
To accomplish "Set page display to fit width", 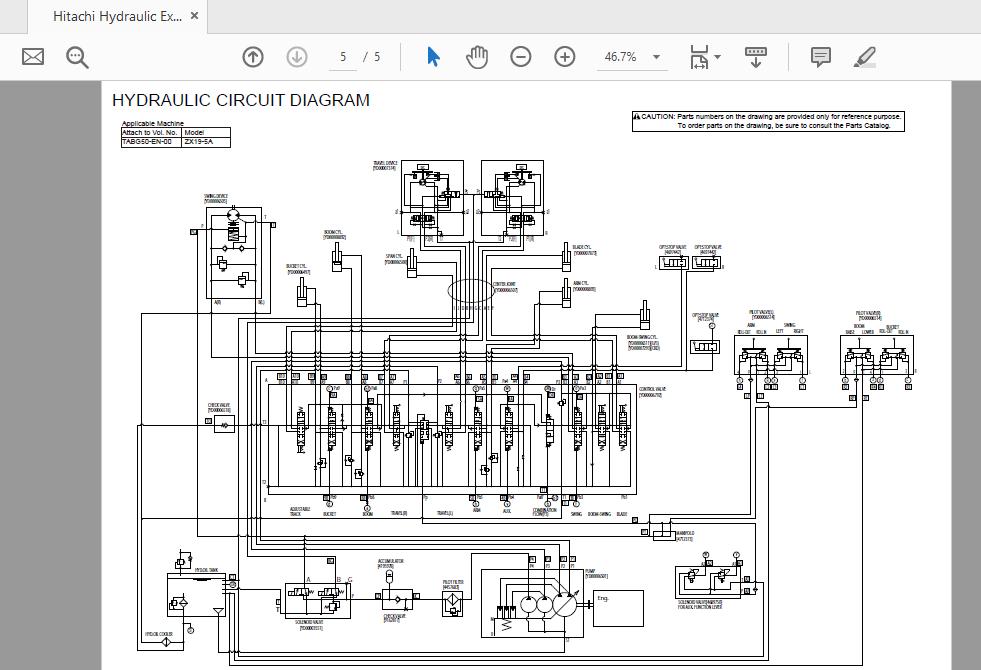I will [x=699, y=57].
